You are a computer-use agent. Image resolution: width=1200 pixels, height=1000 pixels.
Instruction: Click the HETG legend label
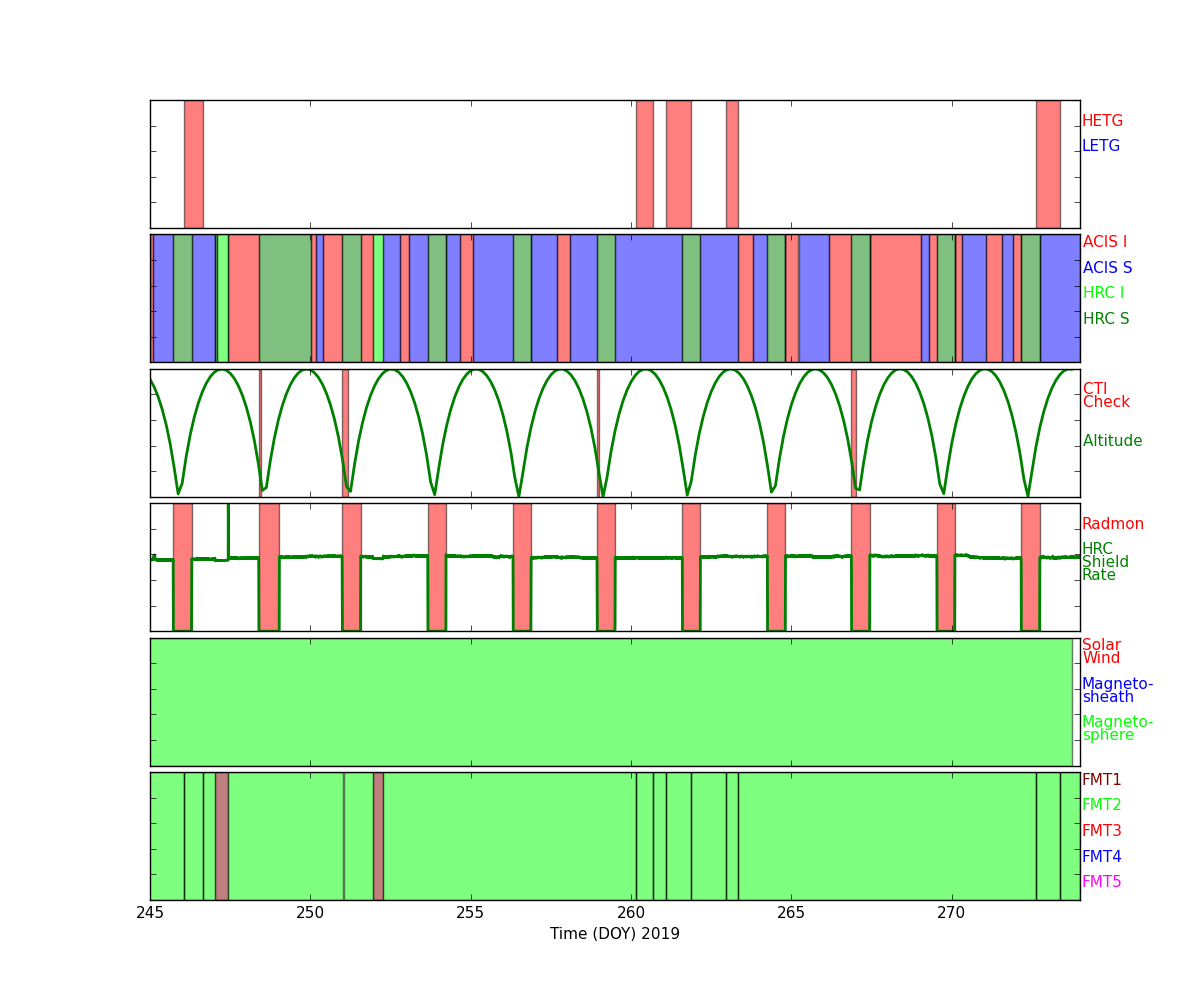point(1102,121)
